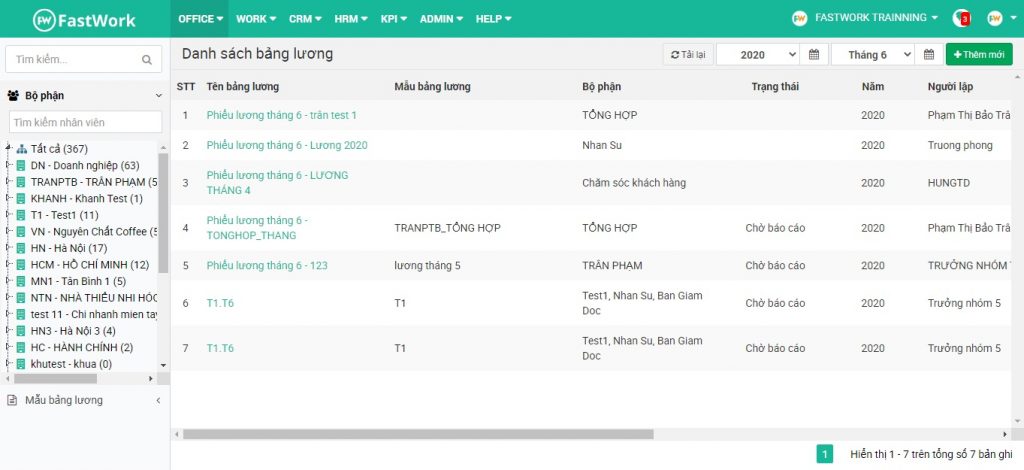
Task: Open the Tháng 6 month dropdown
Action: click(872, 55)
